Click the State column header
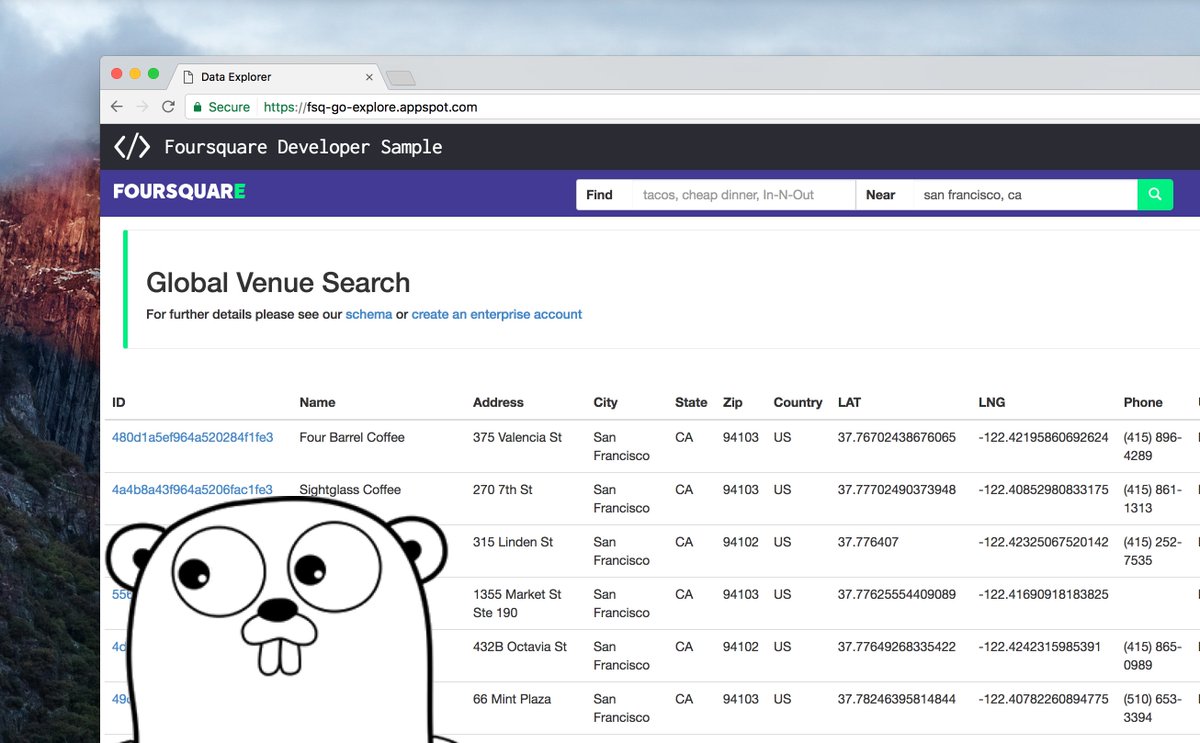This screenshot has width=1200, height=743. (x=691, y=402)
